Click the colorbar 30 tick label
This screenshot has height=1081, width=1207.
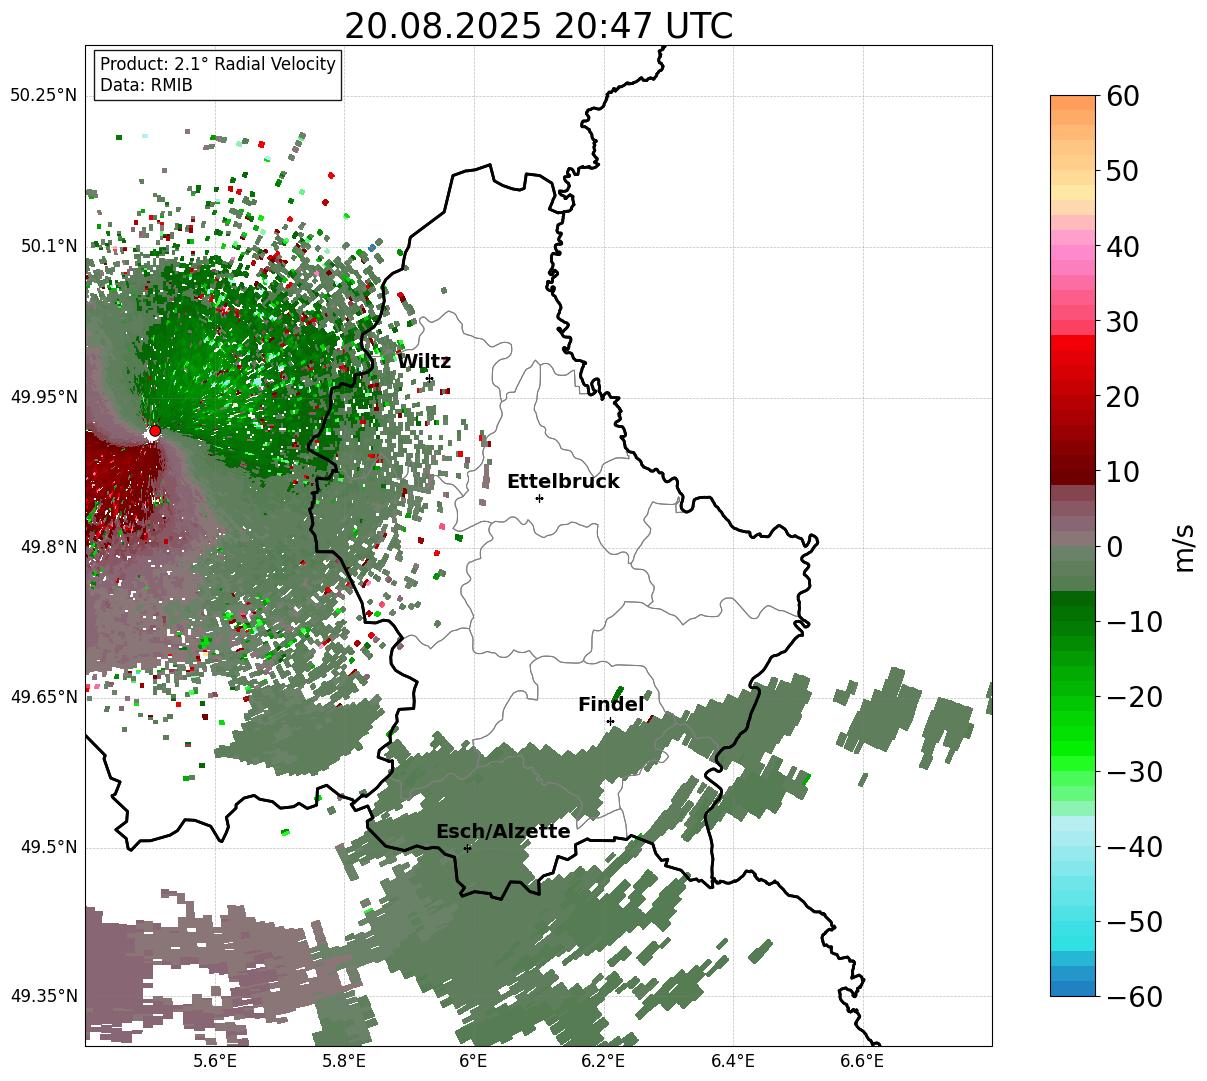[1122, 322]
